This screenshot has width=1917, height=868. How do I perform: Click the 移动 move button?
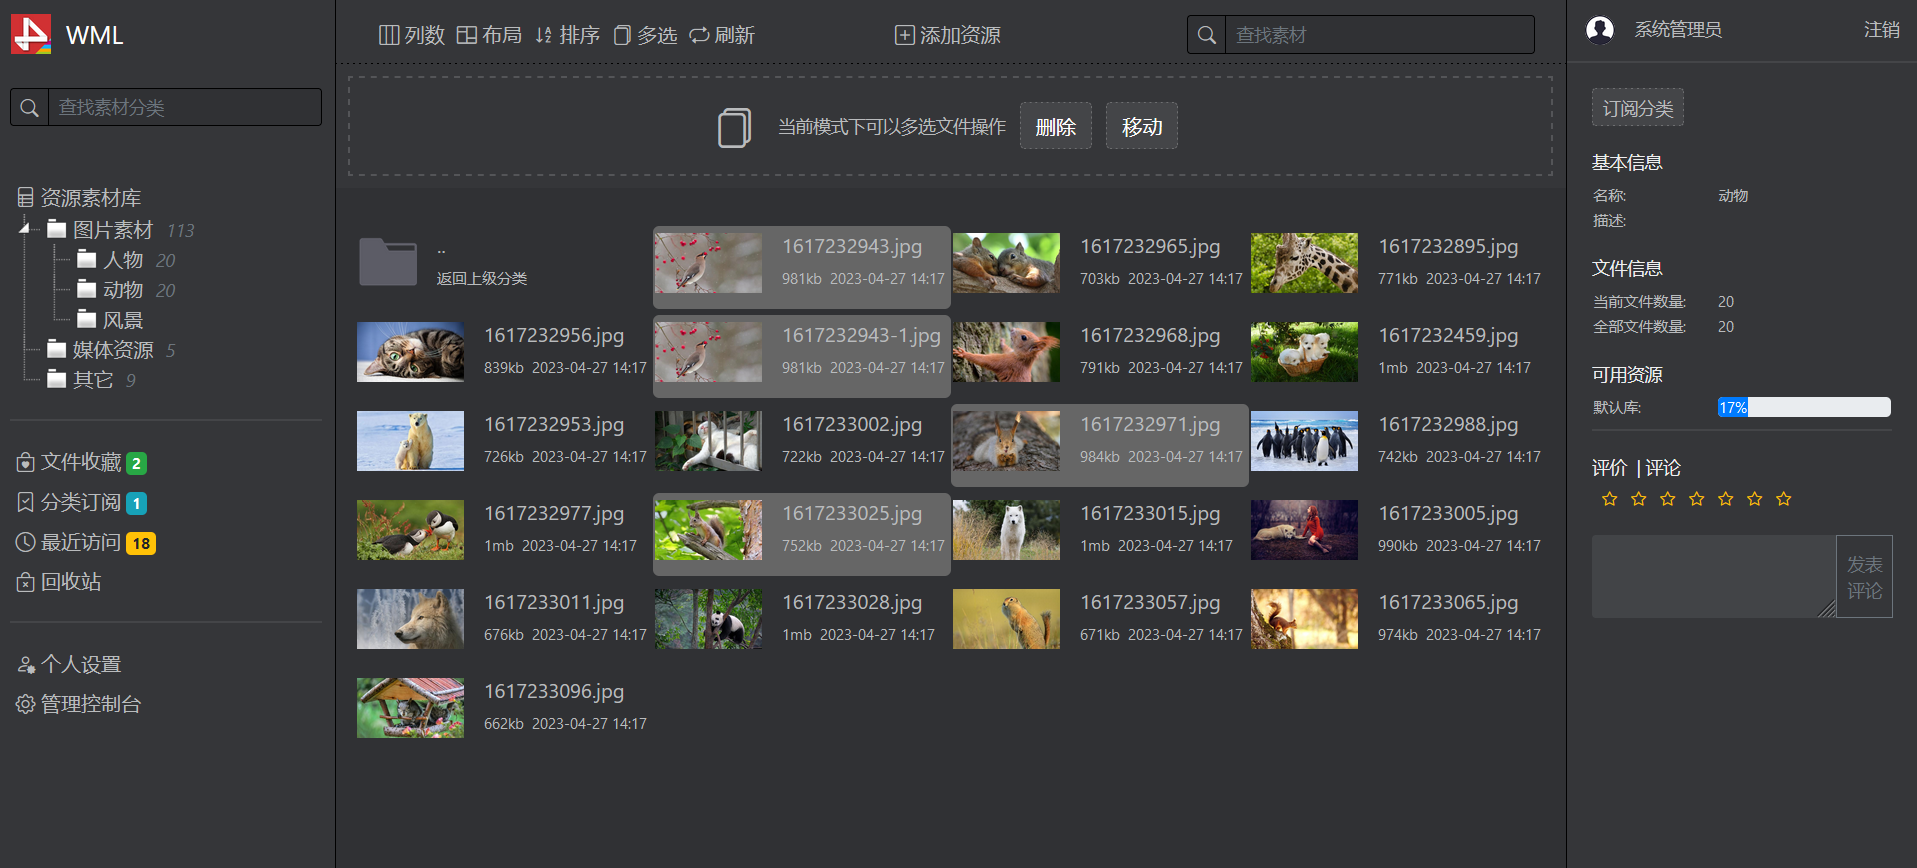pos(1142,126)
